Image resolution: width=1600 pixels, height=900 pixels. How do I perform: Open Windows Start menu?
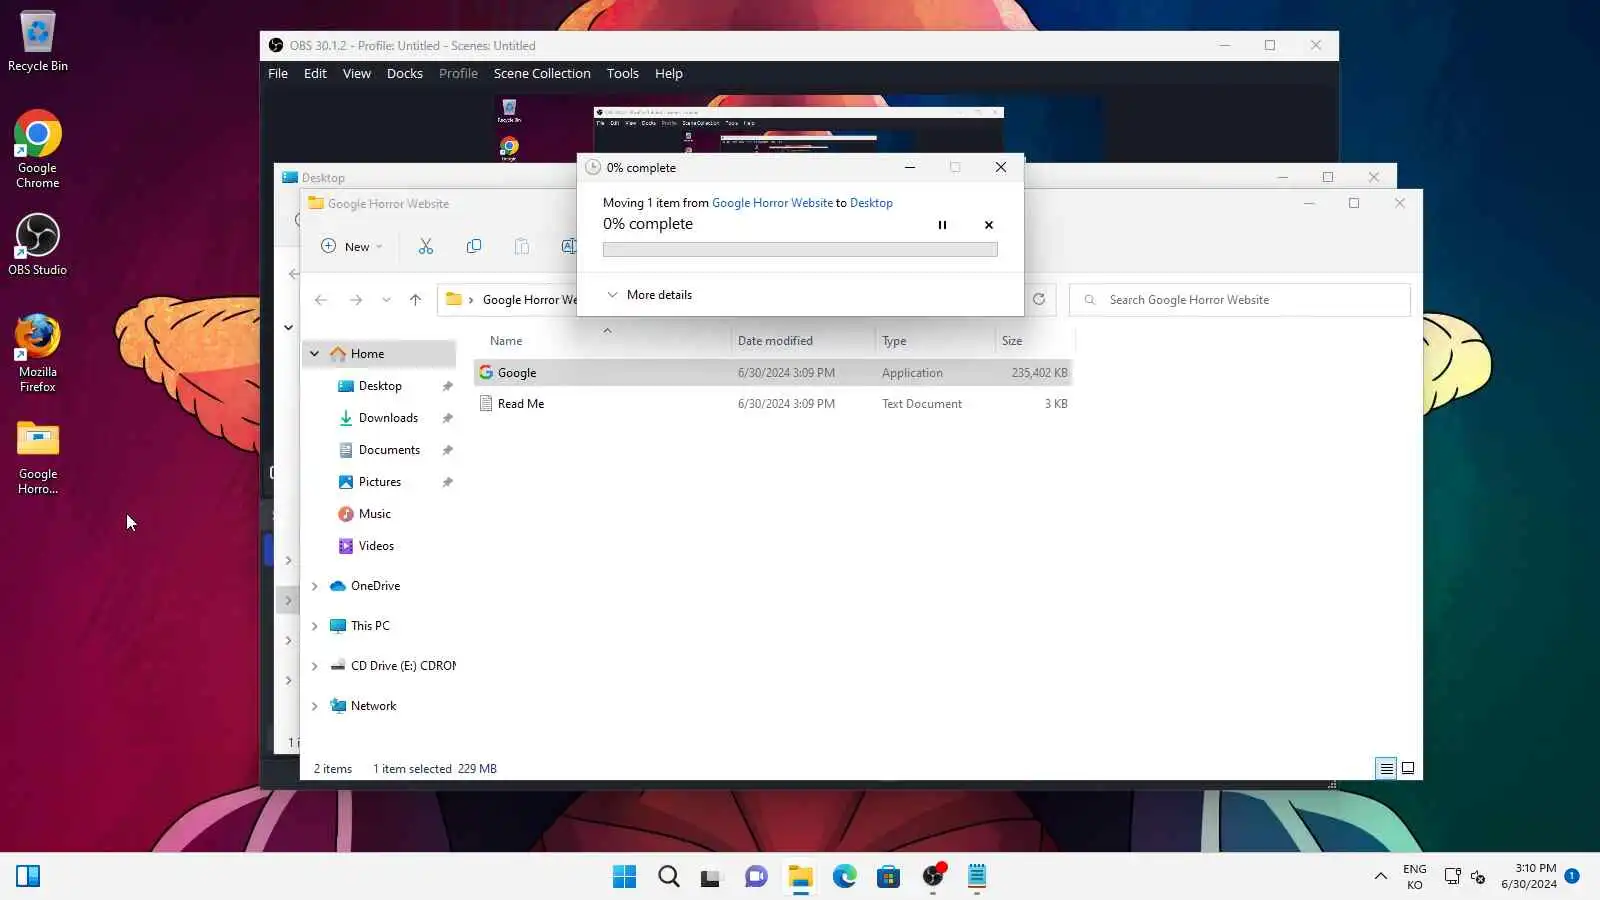coord(624,877)
